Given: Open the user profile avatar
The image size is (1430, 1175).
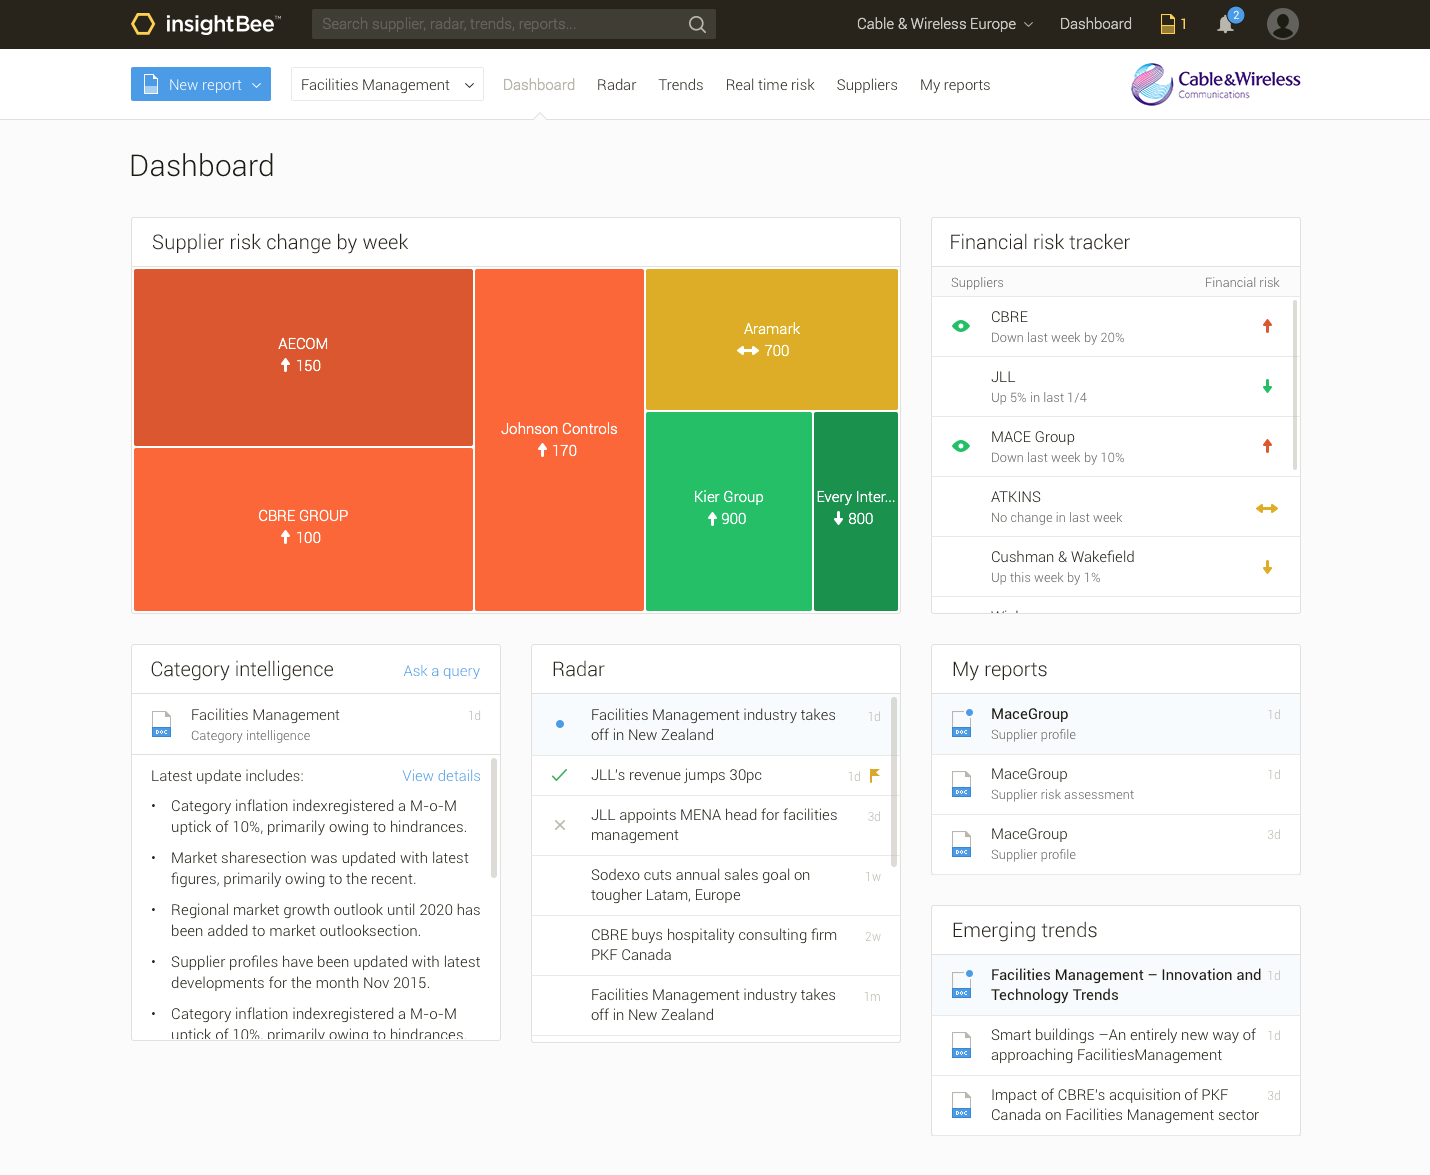Looking at the screenshot, I should [x=1282, y=24].
